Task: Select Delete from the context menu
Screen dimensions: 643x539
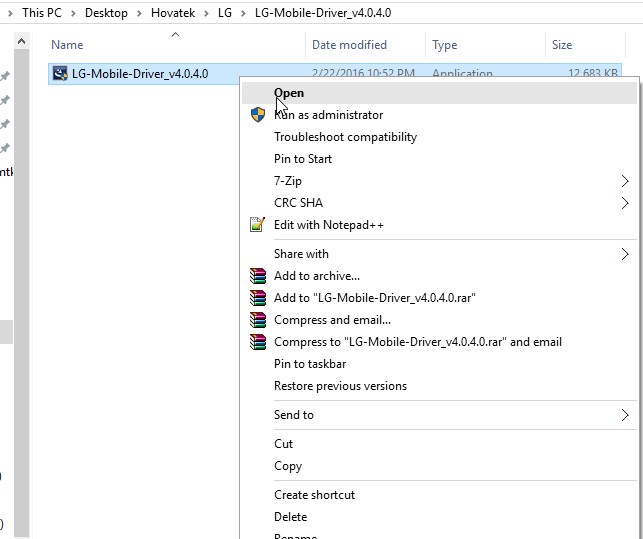Action: pos(439,517)
